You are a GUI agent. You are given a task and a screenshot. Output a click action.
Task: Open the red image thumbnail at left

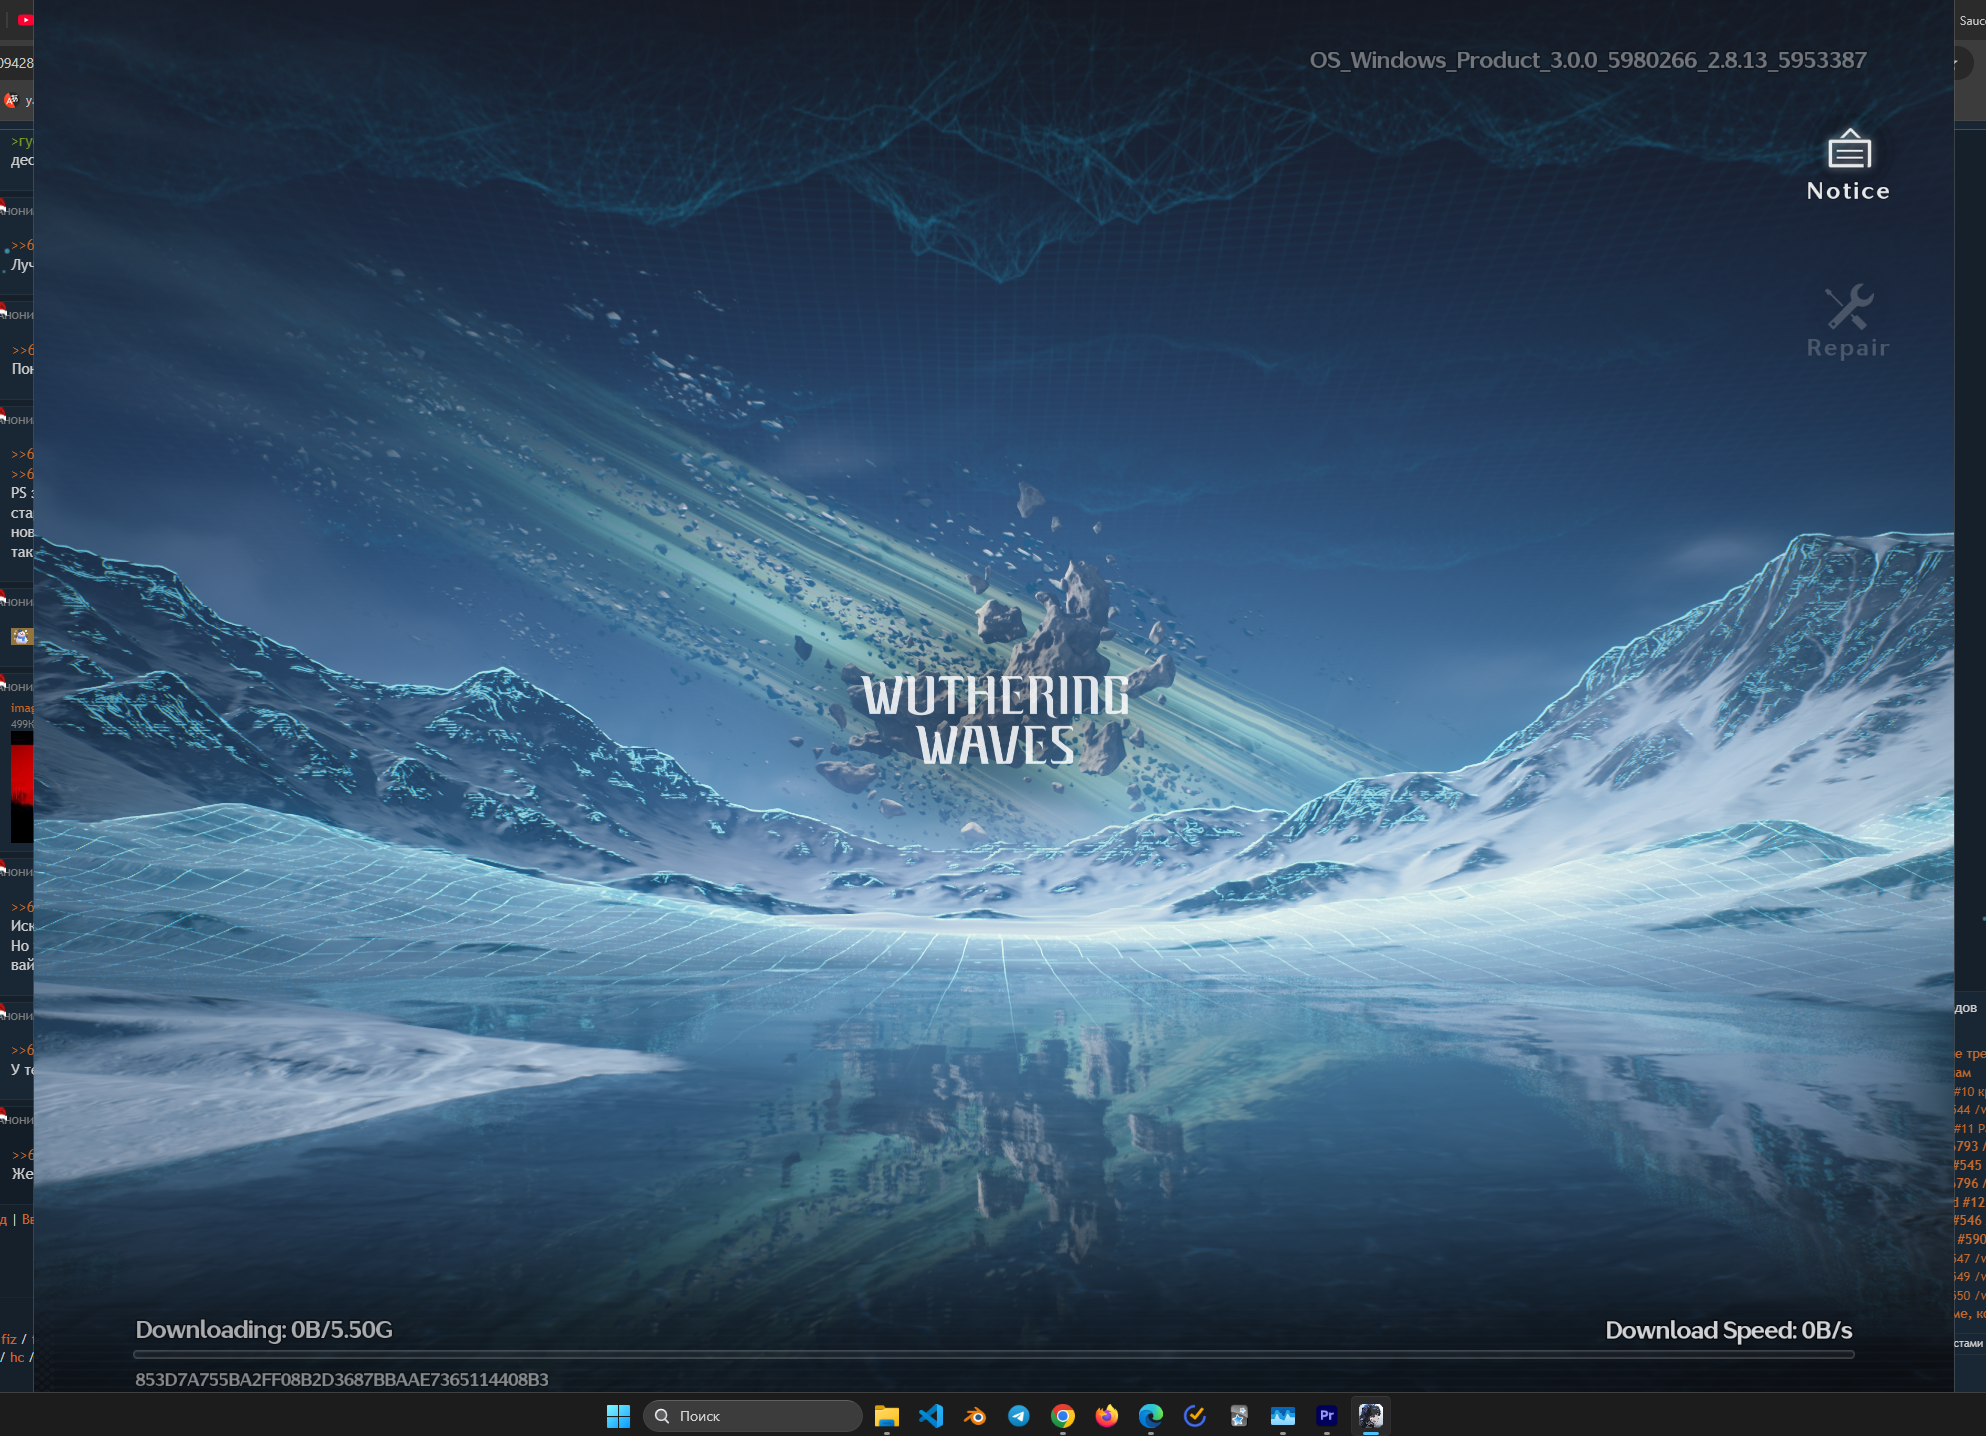click(21, 786)
